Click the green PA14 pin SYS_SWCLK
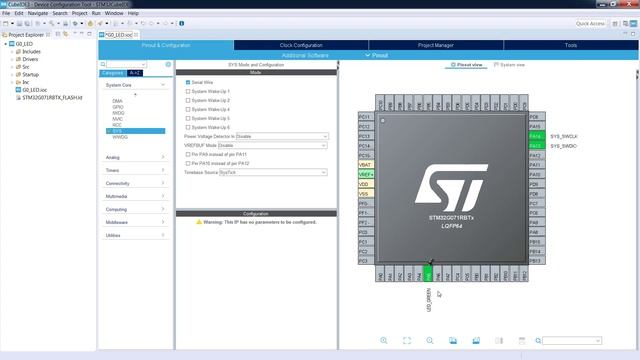The image size is (640, 360). [x=536, y=136]
